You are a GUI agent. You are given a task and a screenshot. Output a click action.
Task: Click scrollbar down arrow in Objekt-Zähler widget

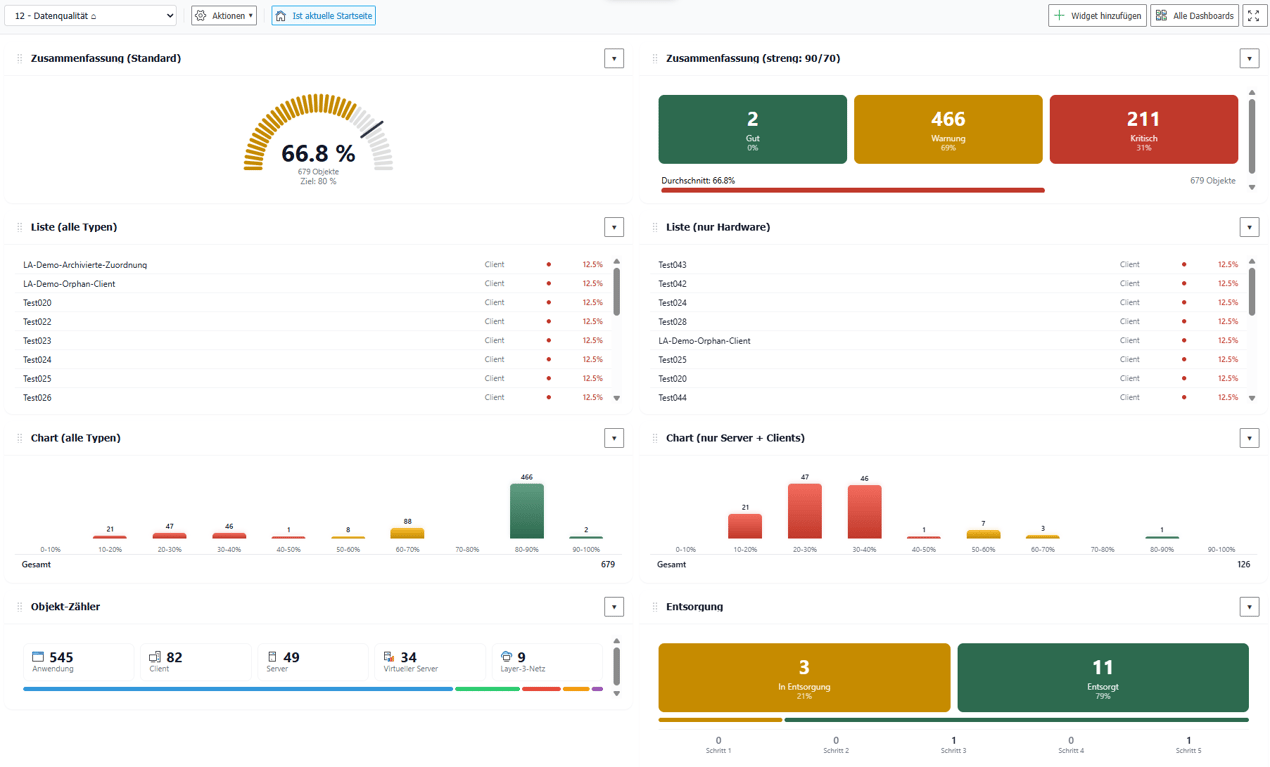(x=616, y=693)
